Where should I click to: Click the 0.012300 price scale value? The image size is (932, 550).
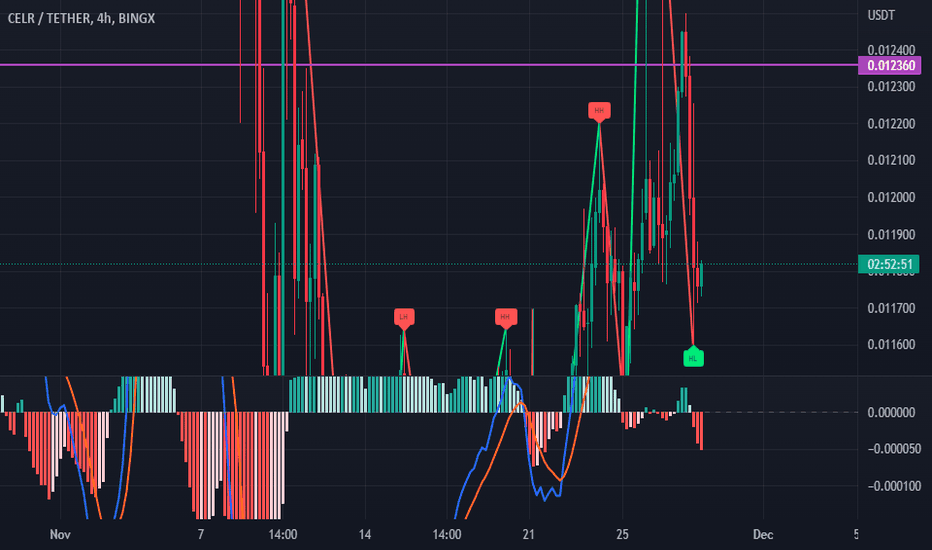(x=891, y=87)
